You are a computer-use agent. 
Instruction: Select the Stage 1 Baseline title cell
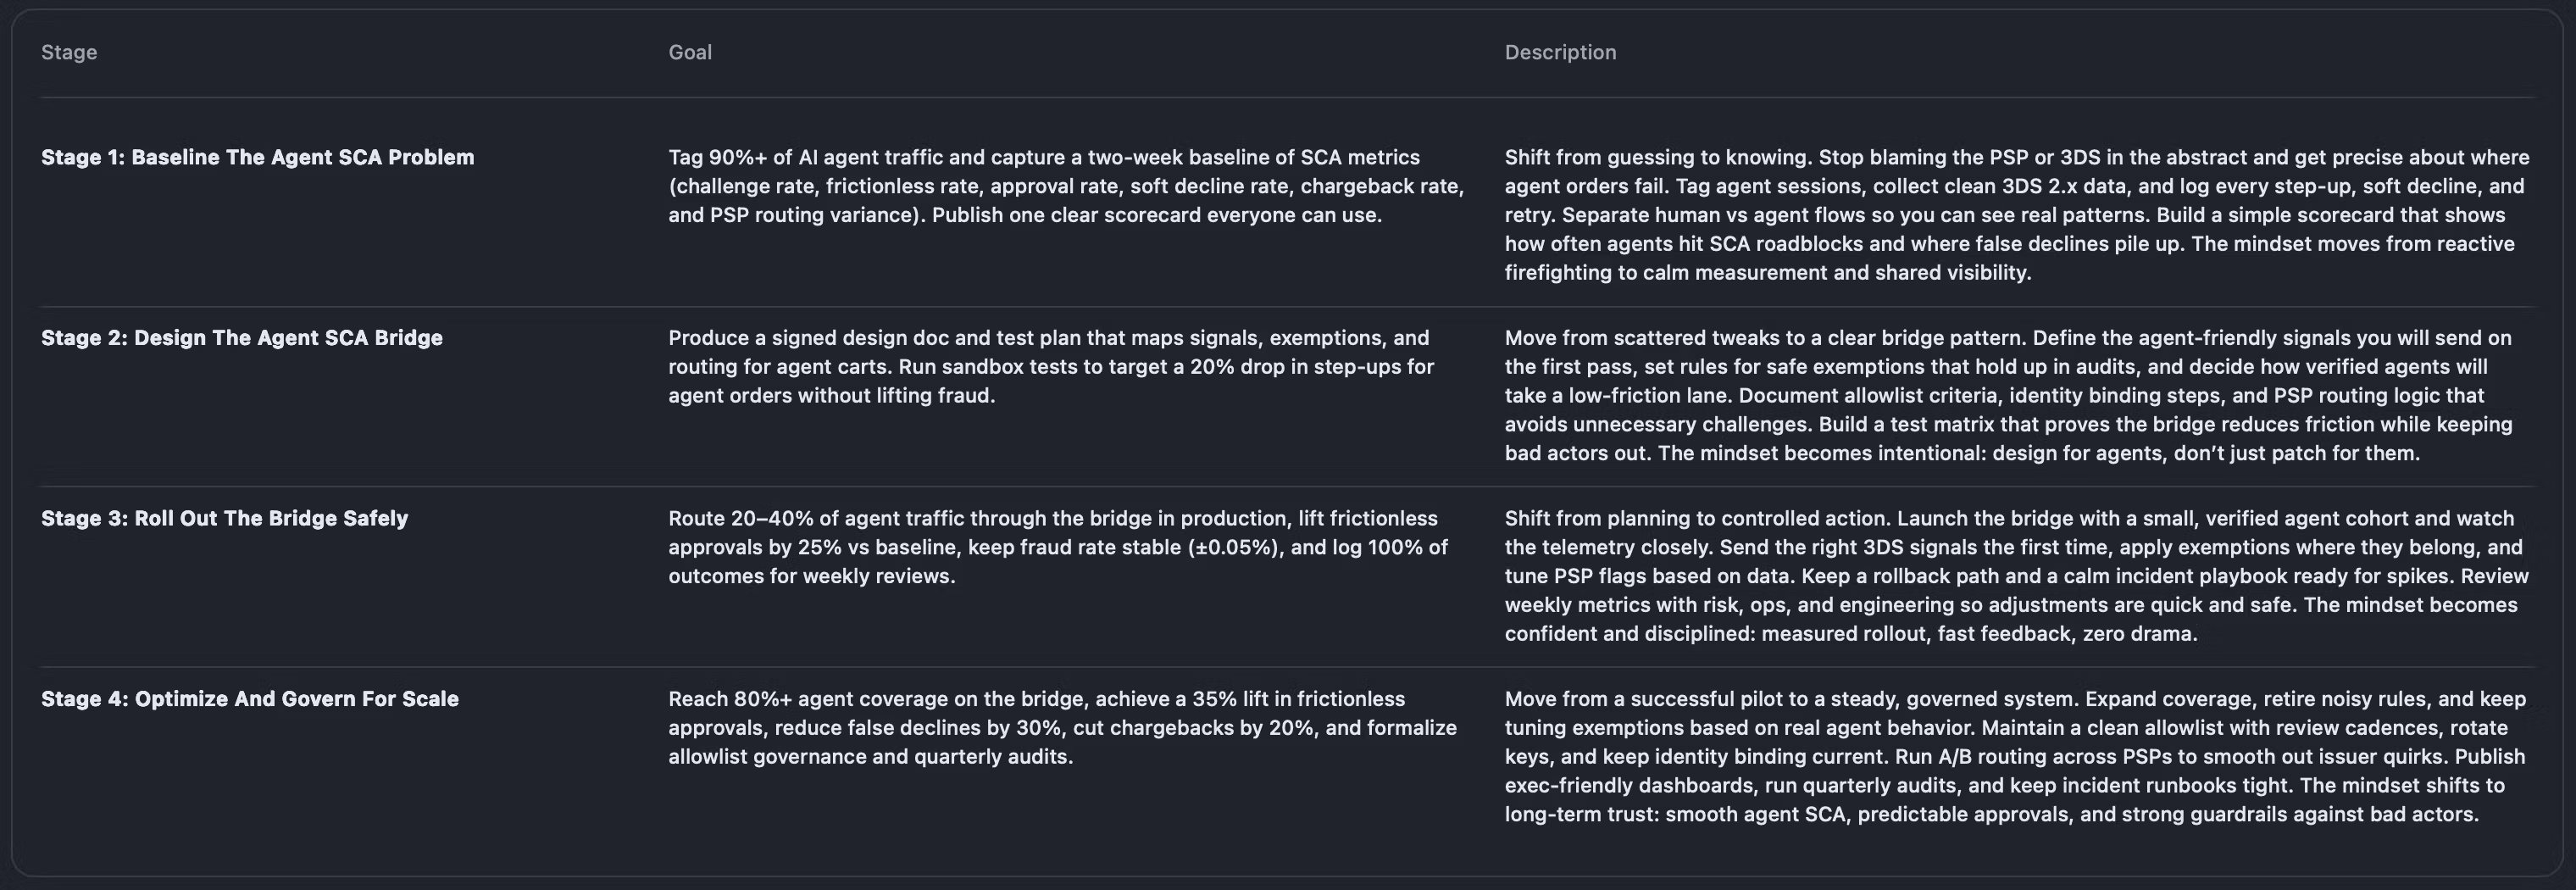(x=257, y=157)
